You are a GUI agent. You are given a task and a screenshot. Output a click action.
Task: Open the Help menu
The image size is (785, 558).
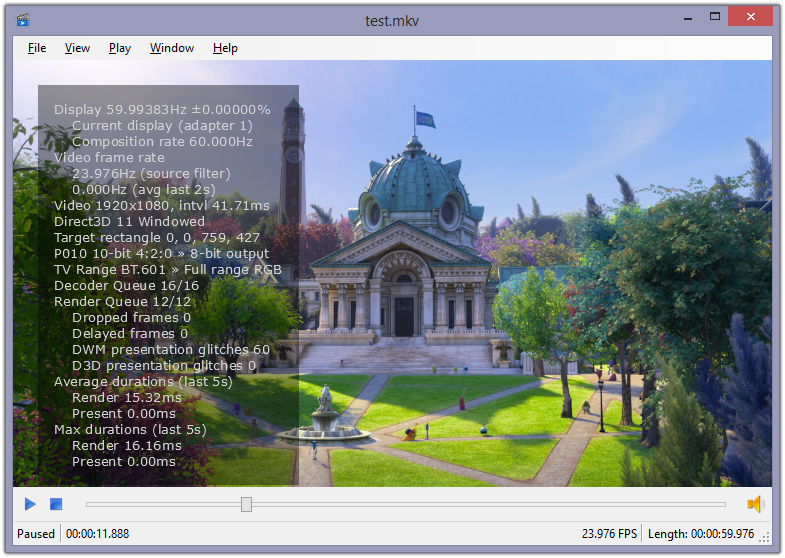(225, 48)
